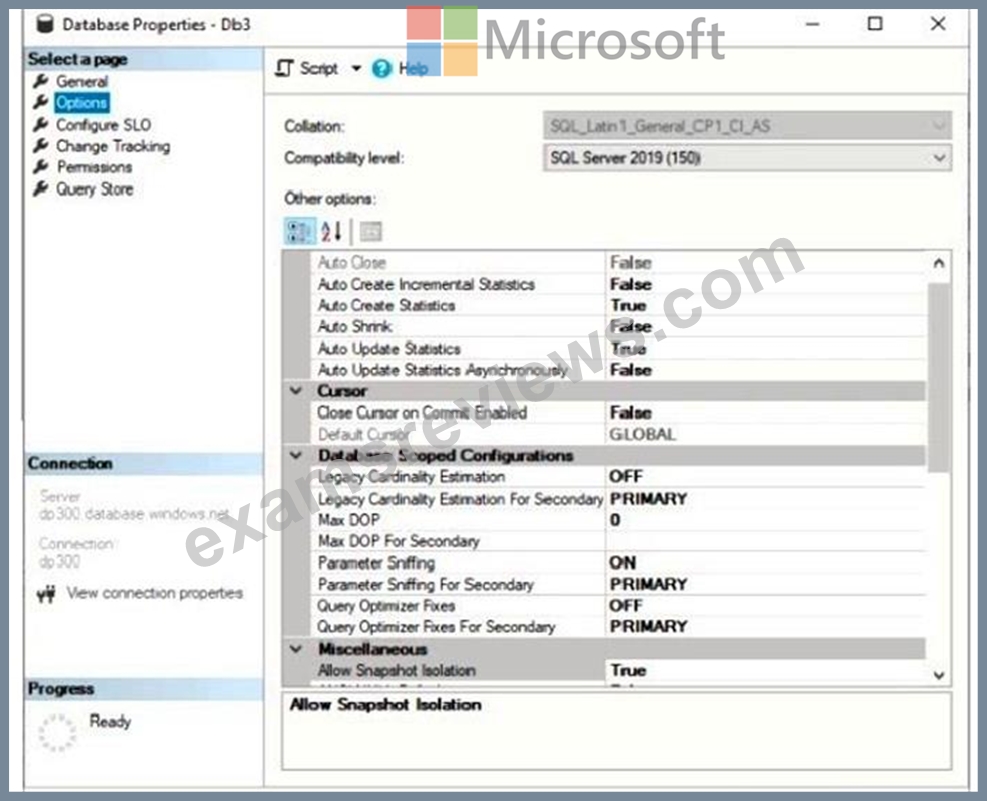Viewport: 987px width, 801px height.
Task: Open the Script dropdown arrow
Action: click(356, 68)
